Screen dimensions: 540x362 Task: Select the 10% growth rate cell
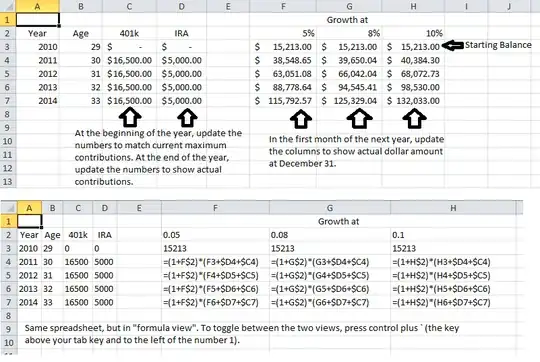(x=413, y=33)
